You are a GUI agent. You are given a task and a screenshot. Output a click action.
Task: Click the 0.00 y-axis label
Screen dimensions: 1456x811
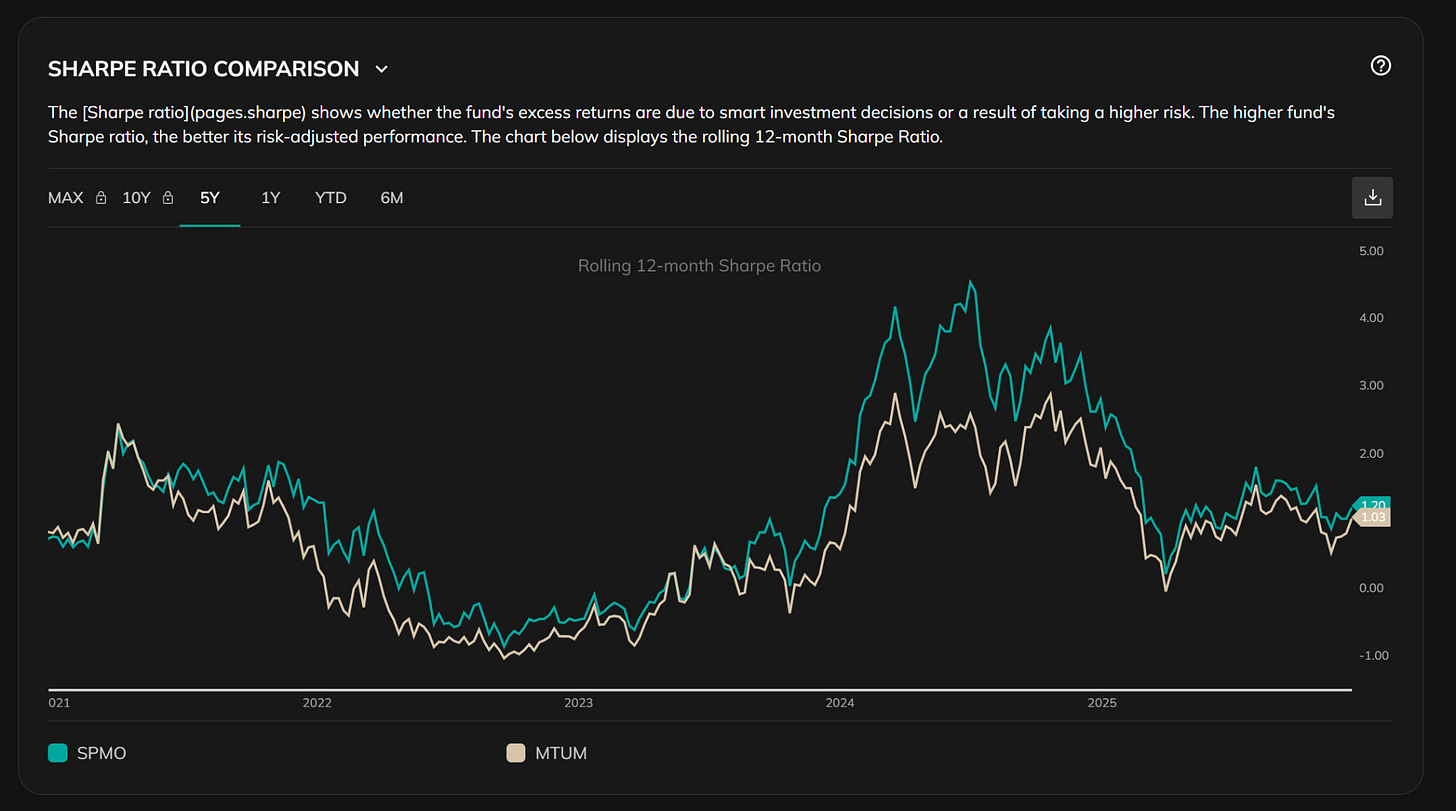pyautogui.click(x=1371, y=588)
